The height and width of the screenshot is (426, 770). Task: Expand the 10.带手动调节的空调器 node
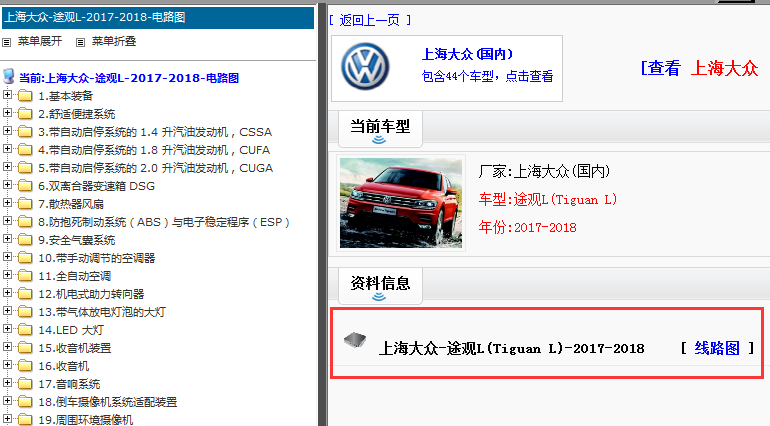(x=7, y=256)
